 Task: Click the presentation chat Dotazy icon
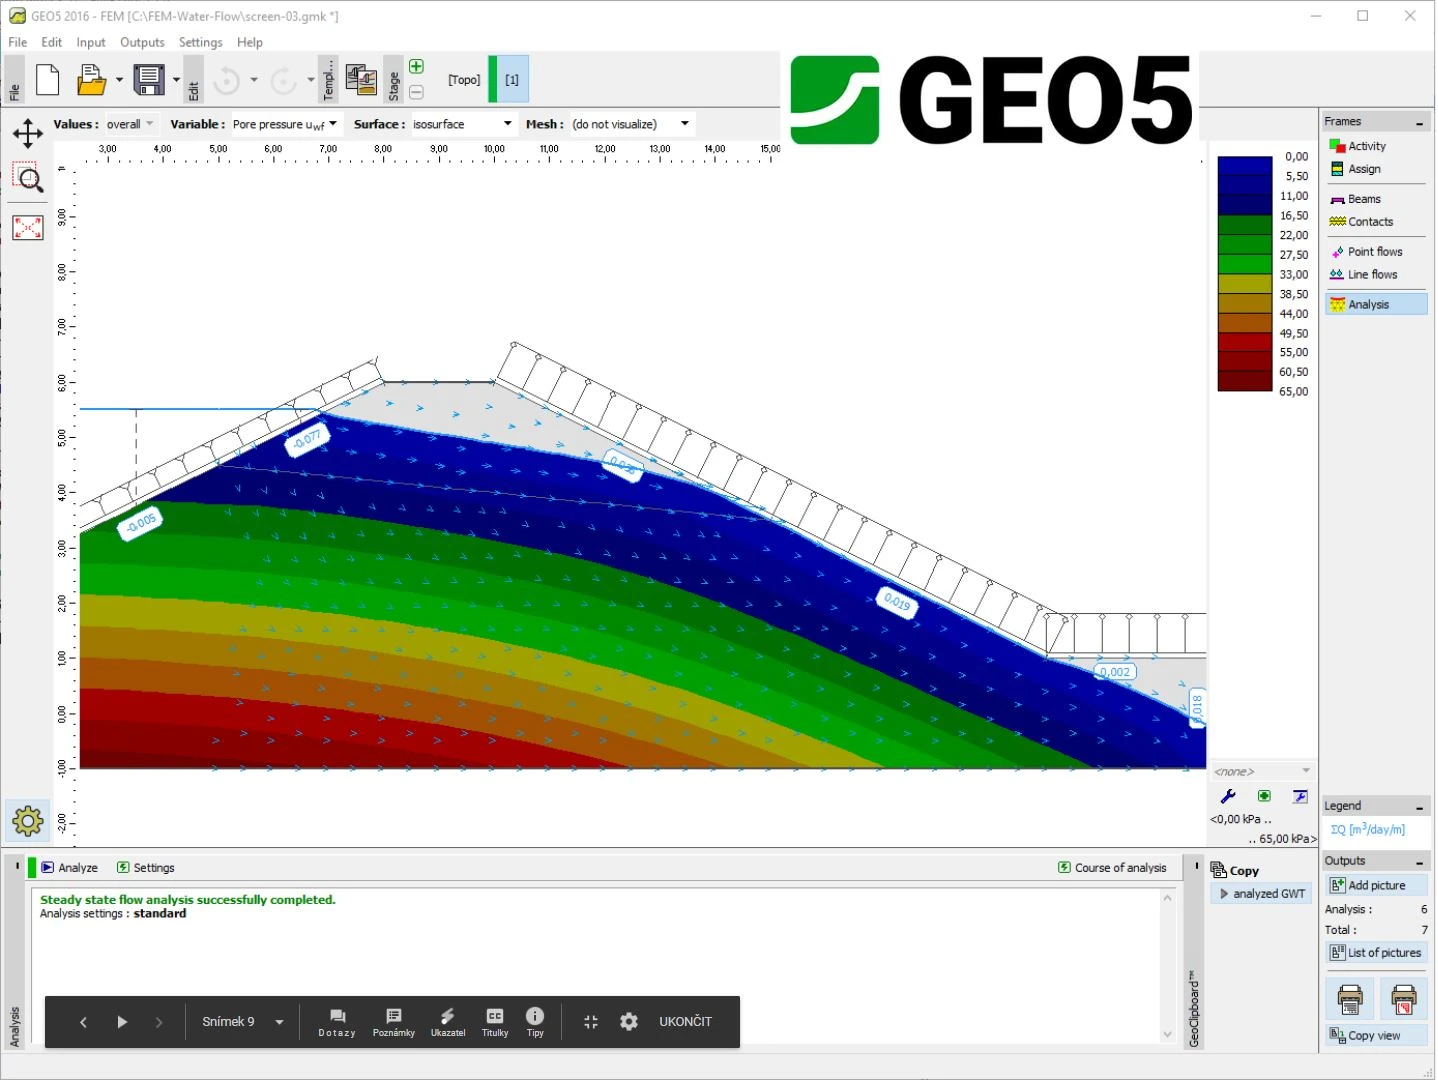coord(337,1022)
